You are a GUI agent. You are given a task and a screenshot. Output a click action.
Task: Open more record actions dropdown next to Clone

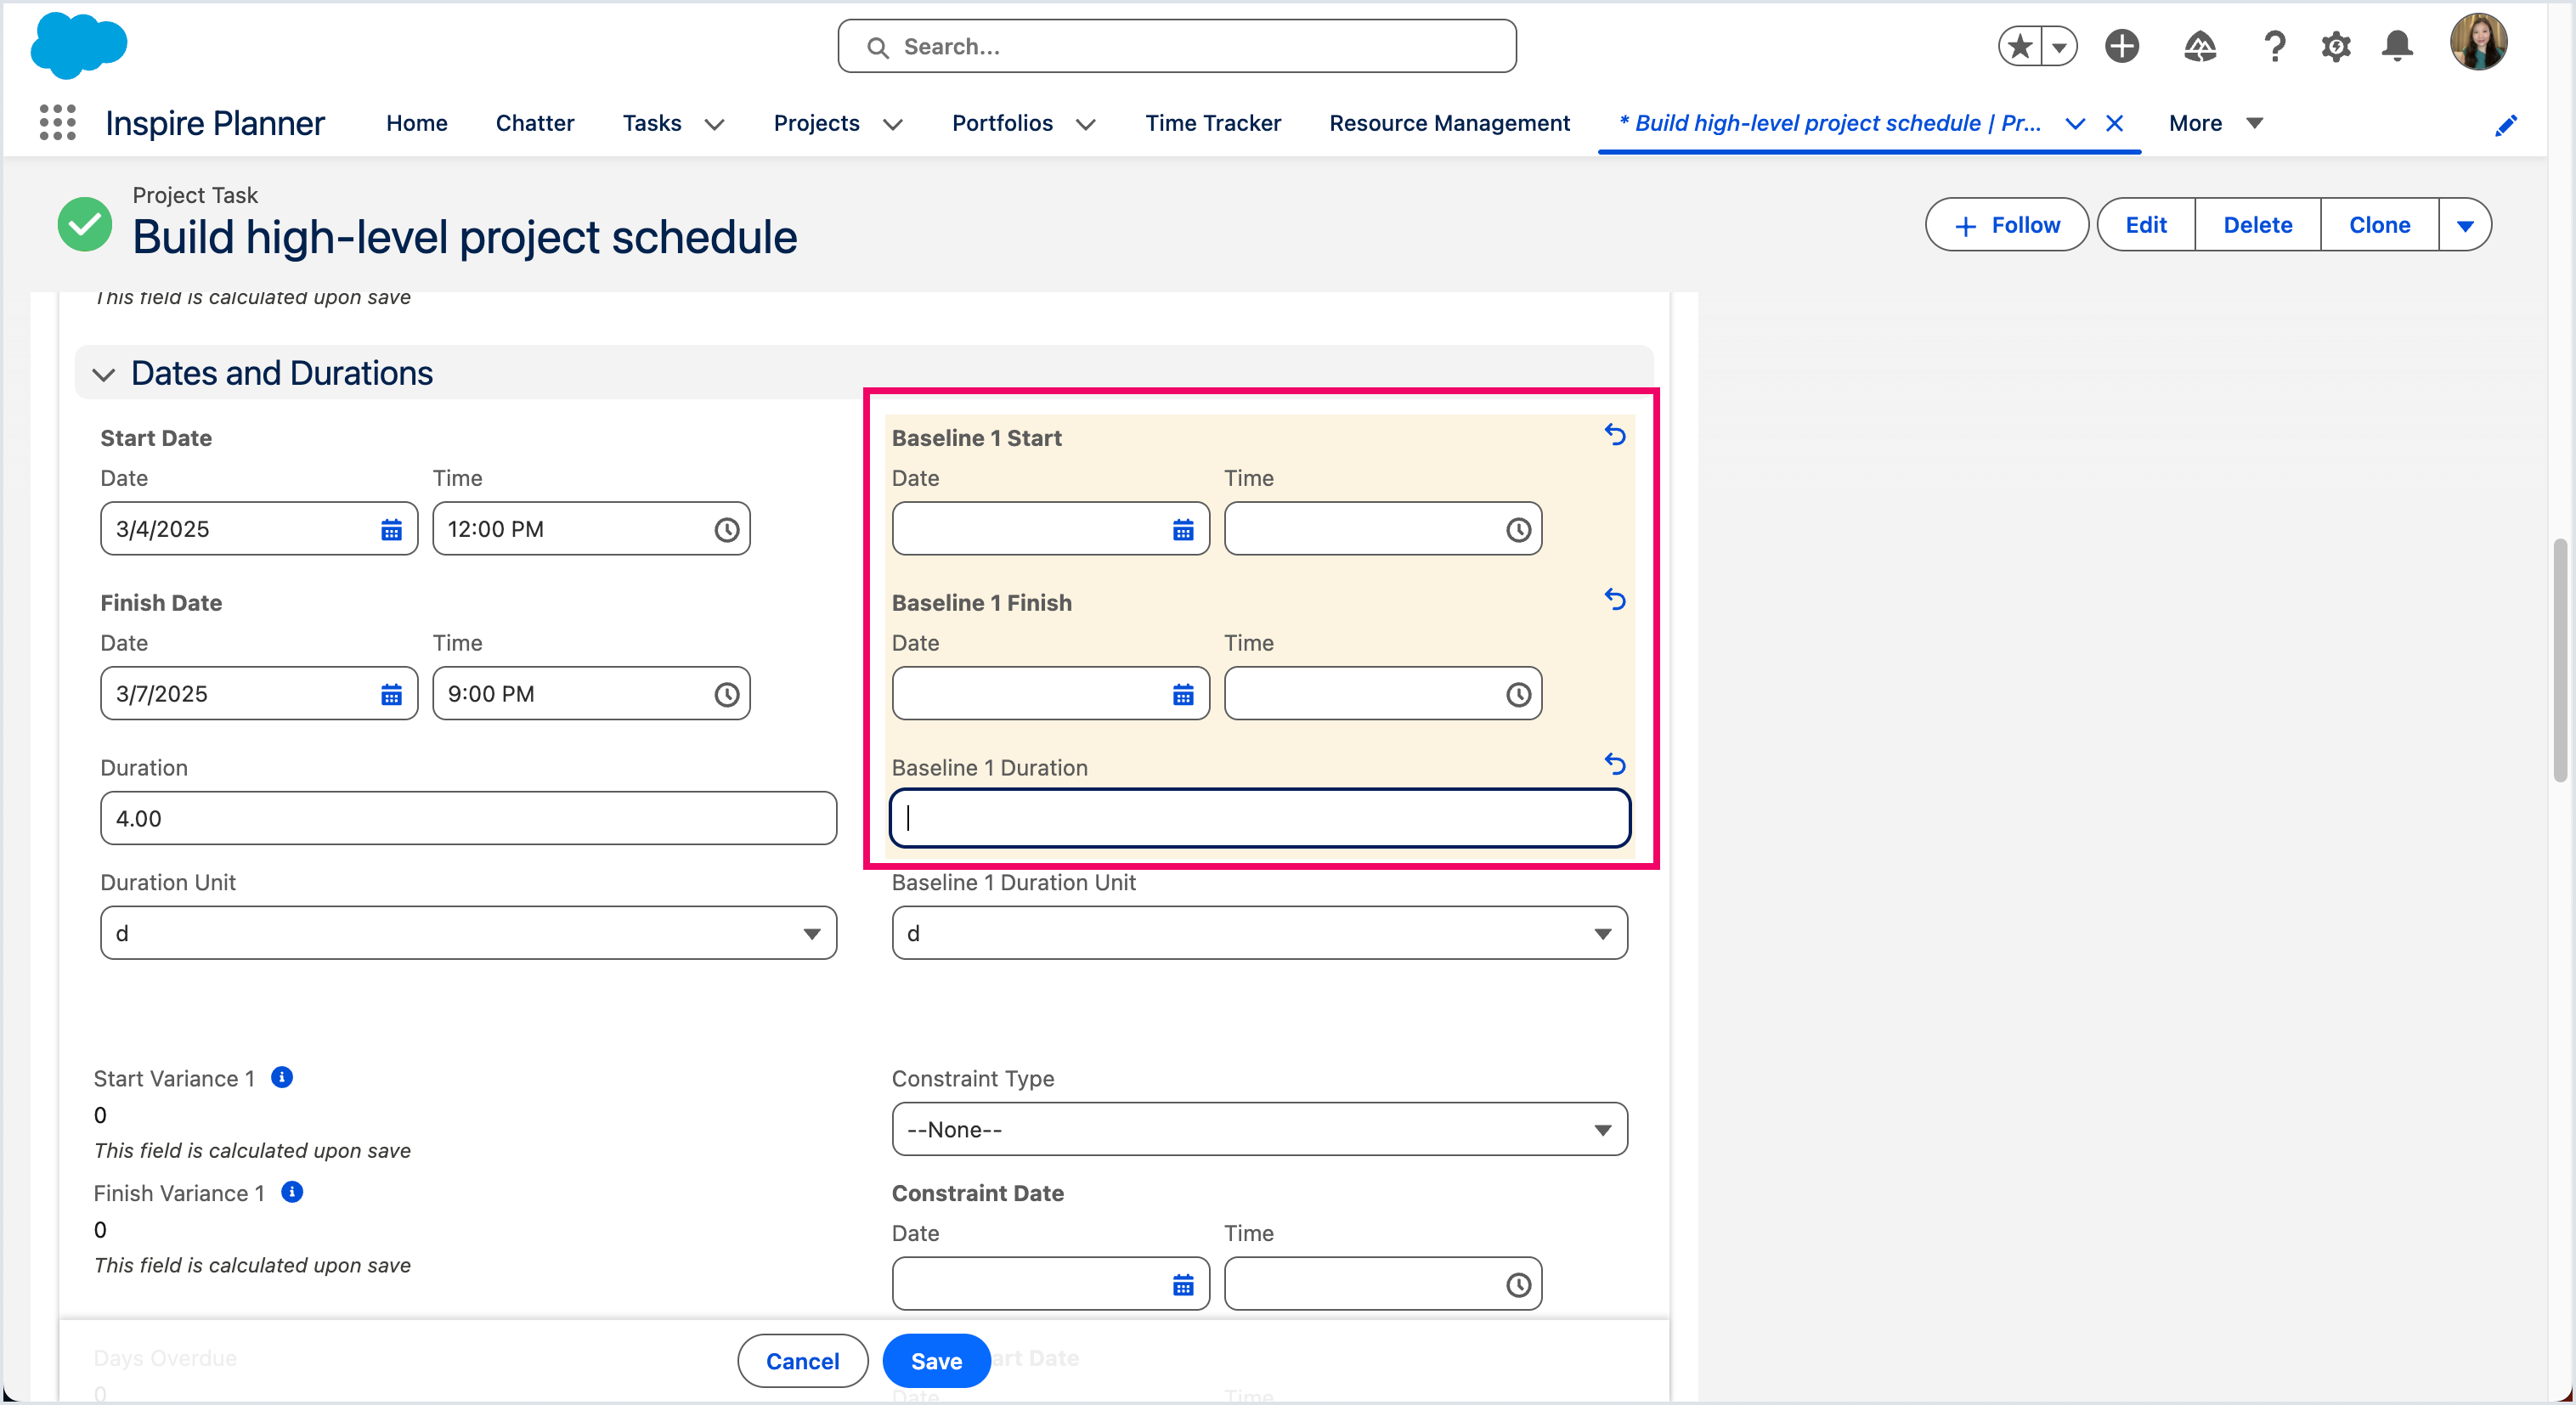click(x=2465, y=225)
